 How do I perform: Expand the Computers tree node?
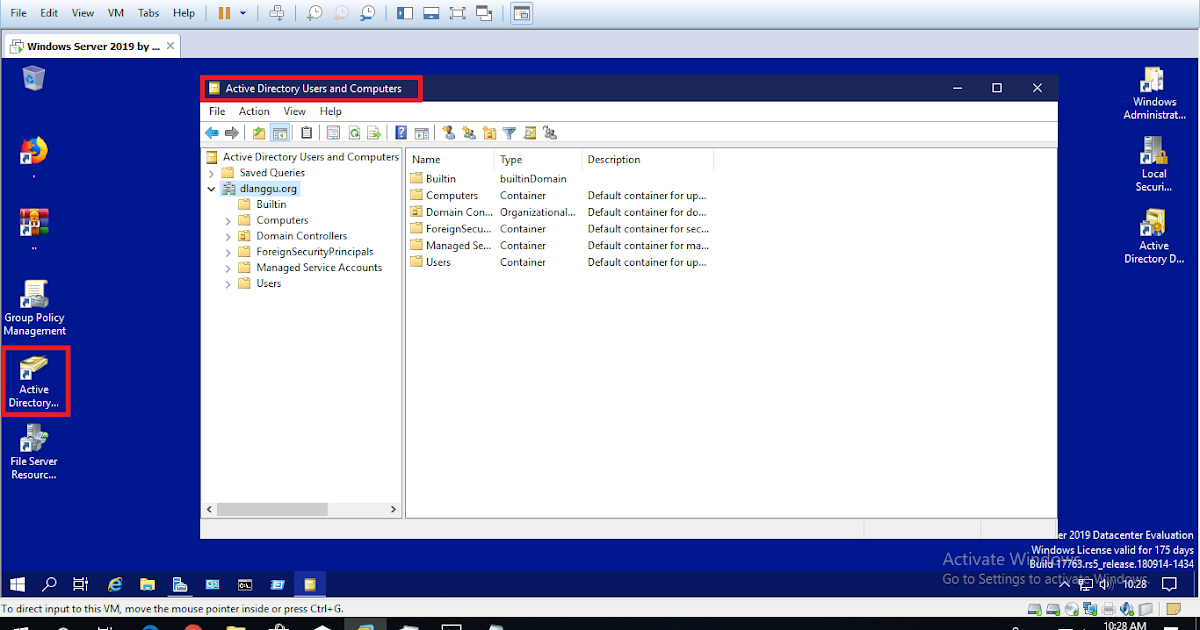click(x=228, y=220)
